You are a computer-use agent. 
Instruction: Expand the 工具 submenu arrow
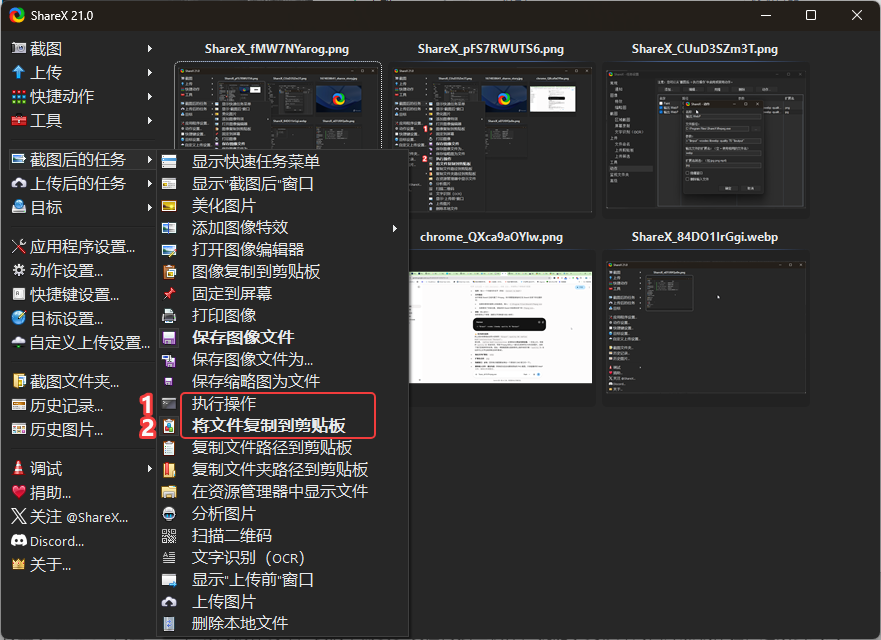click(149, 120)
